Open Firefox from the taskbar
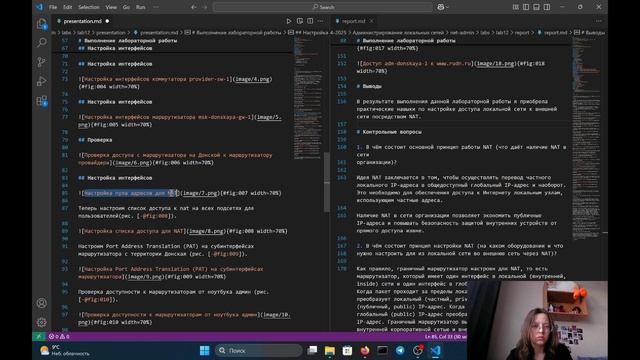Screen dimensions: 640x360 pos(365,350)
